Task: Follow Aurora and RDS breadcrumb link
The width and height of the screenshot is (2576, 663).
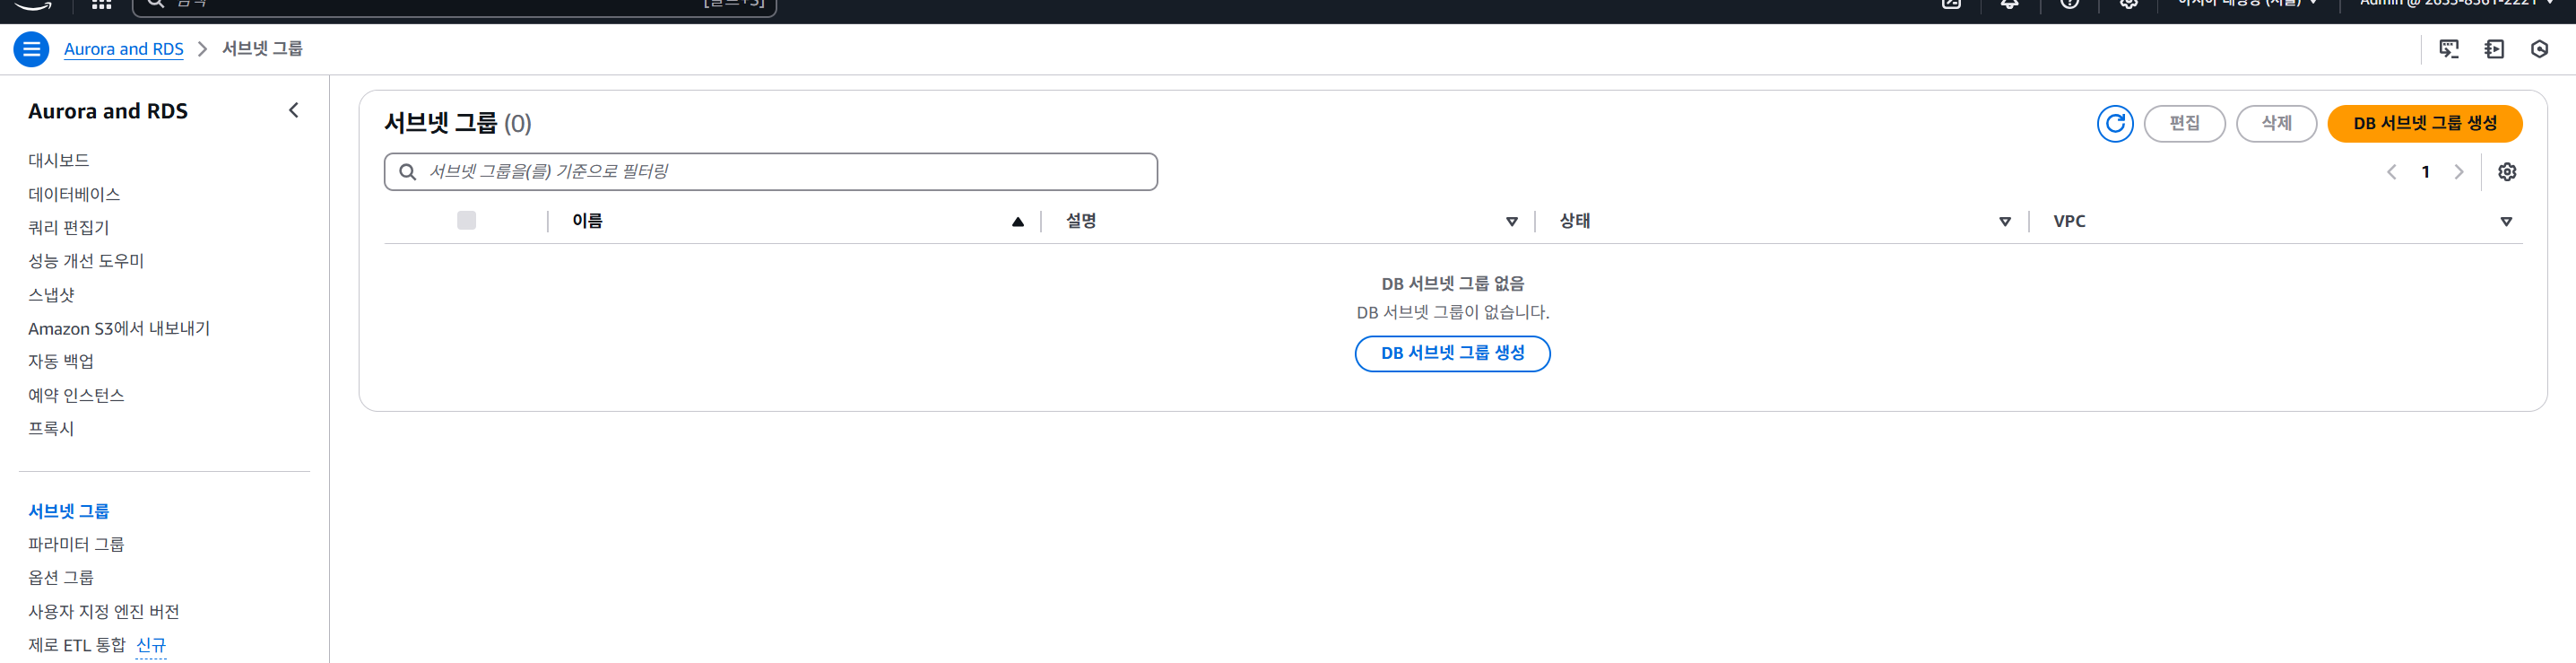Action: 124,49
